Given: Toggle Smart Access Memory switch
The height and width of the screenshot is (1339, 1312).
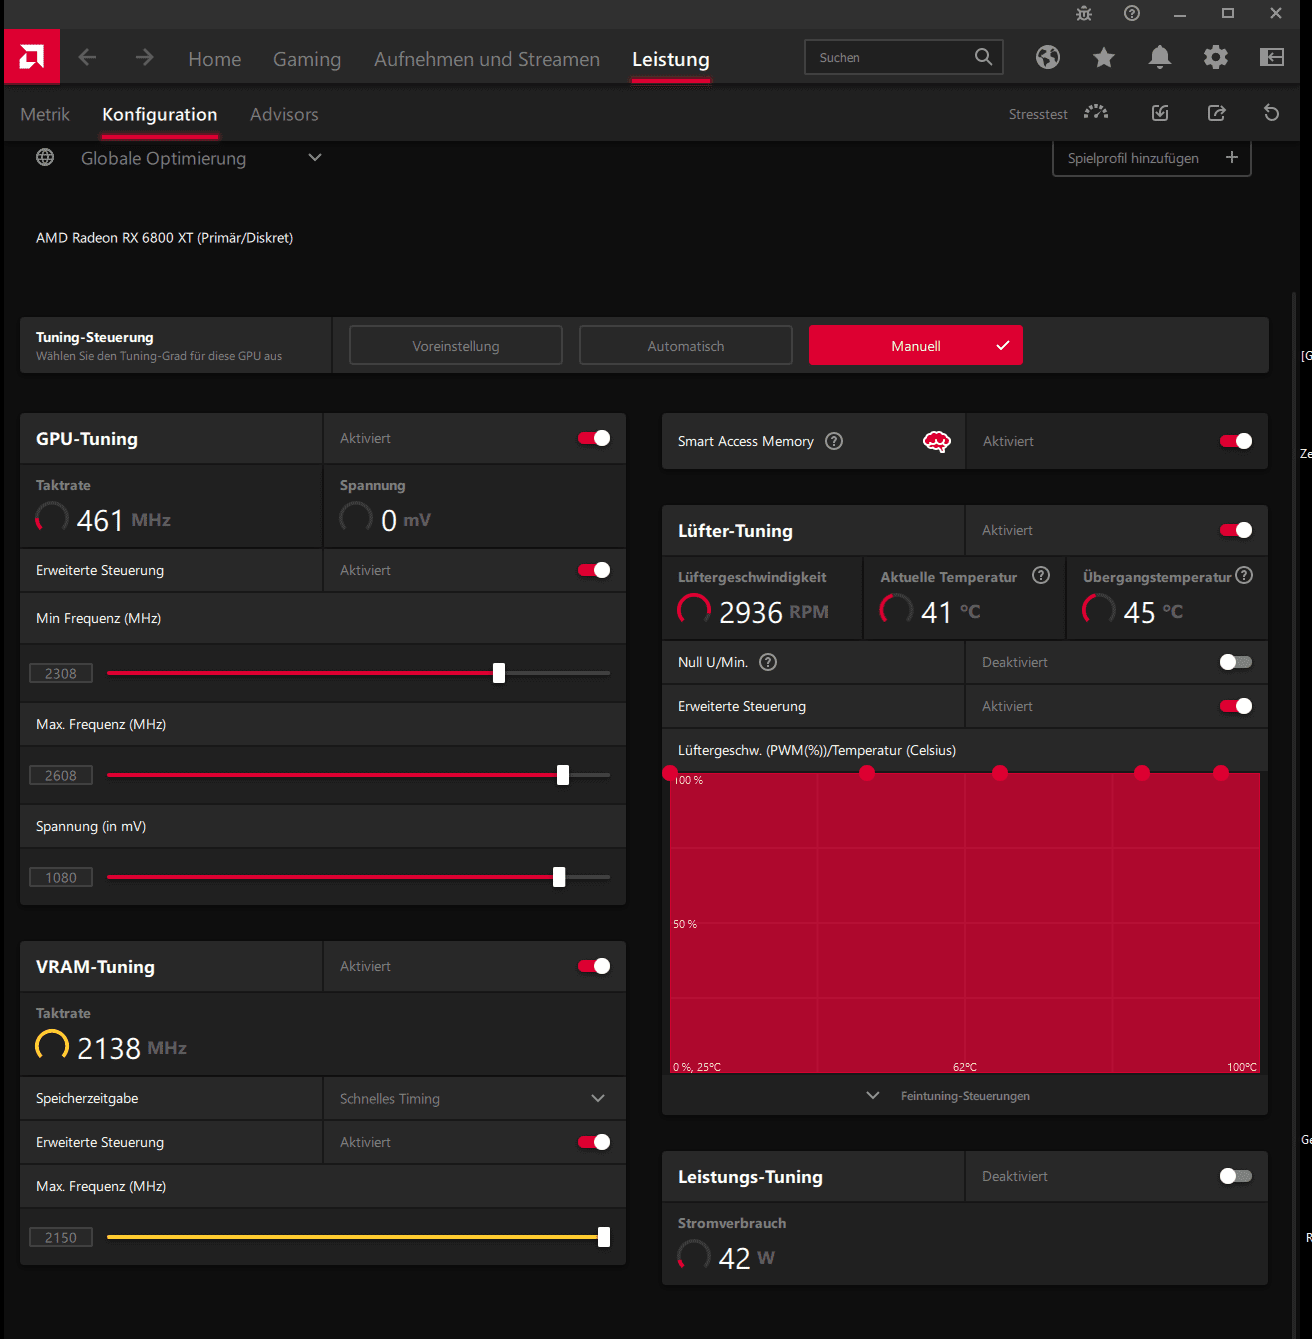Looking at the screenshot, I should pos(1236,441).
